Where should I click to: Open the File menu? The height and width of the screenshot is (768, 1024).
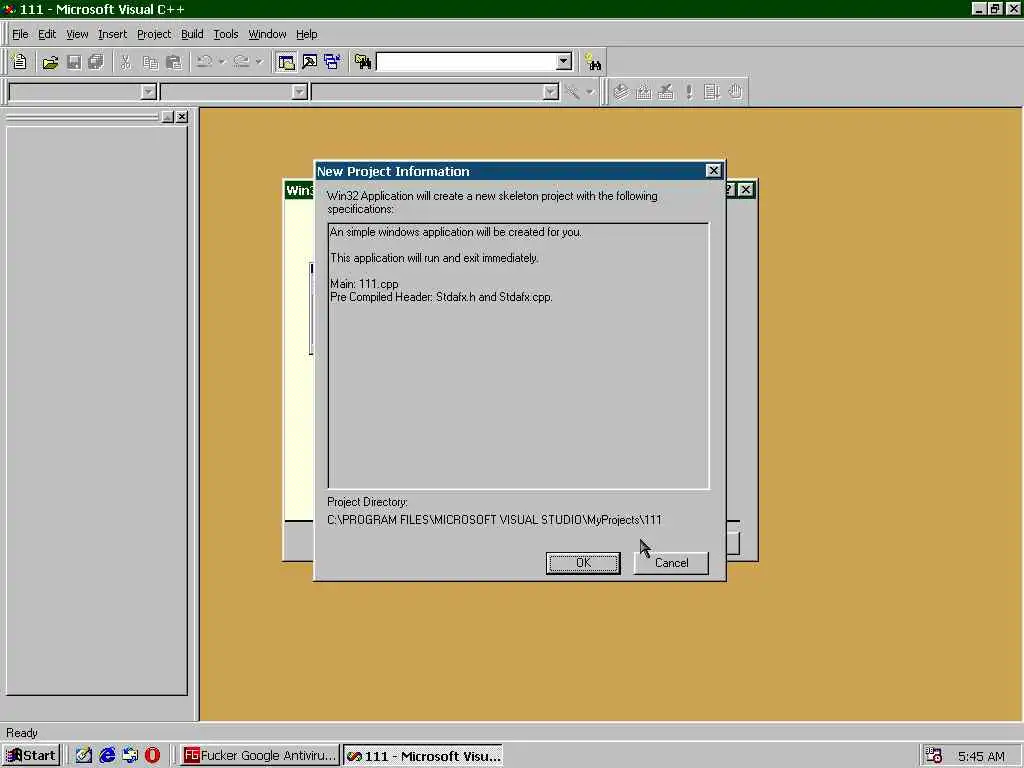pos(20,34)
